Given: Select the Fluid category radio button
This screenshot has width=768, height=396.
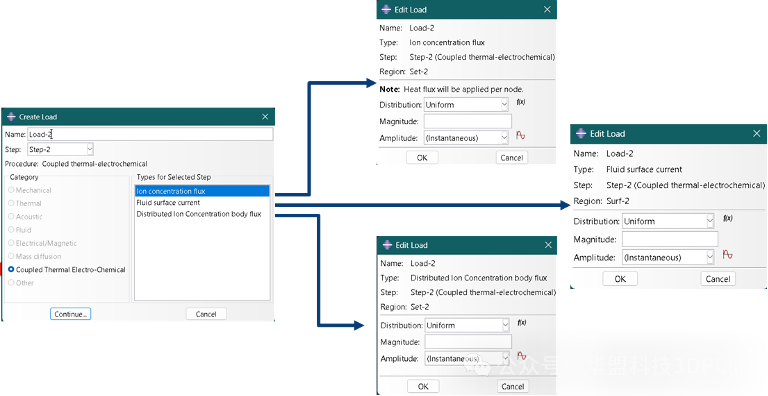Looking at the screenshot, I should [11, 230].
